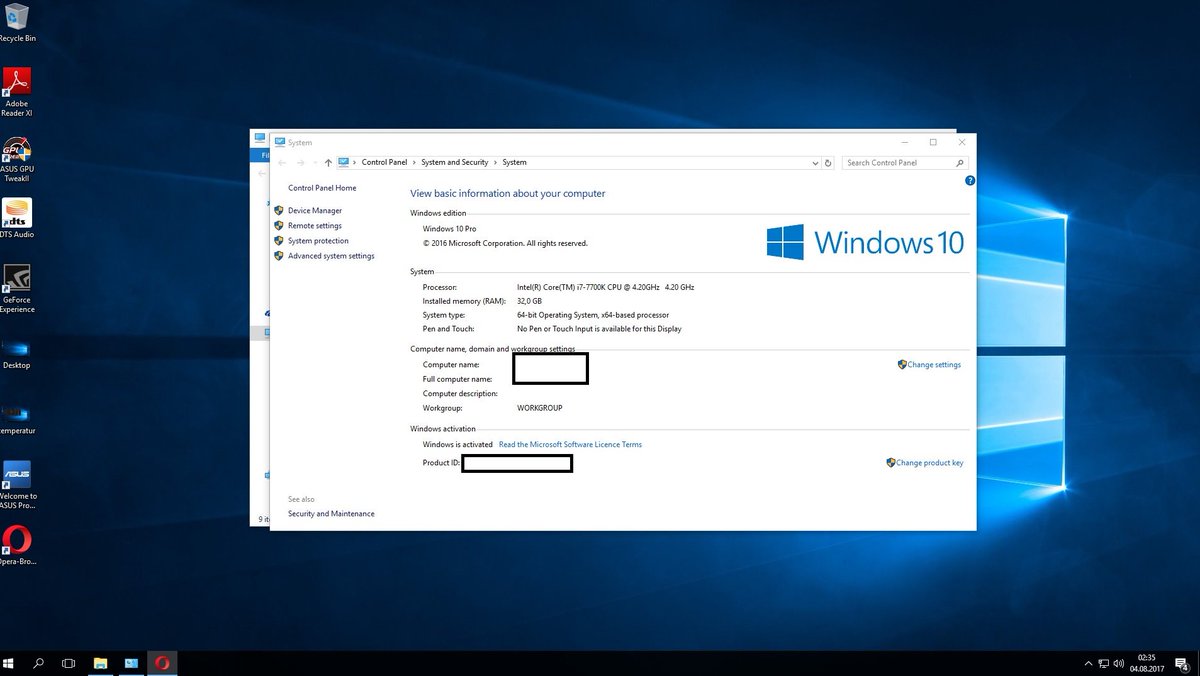Expand arrow after Control Panel breadcrumb

point(414,162)
